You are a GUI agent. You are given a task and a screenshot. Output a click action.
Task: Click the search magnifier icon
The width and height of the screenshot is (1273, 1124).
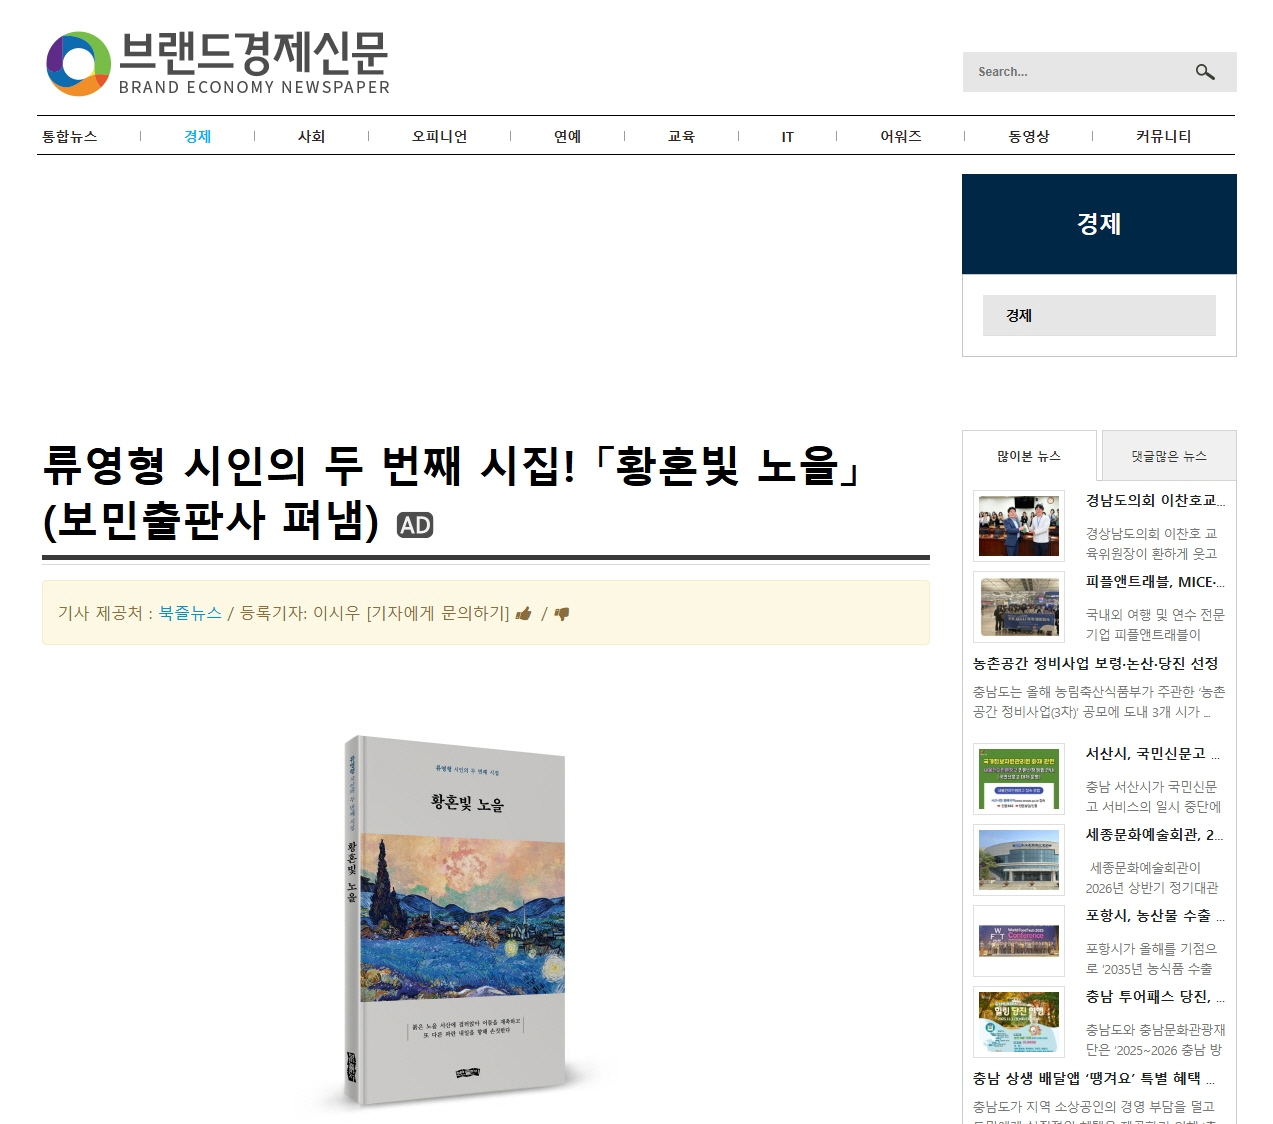pos(1205,72)
